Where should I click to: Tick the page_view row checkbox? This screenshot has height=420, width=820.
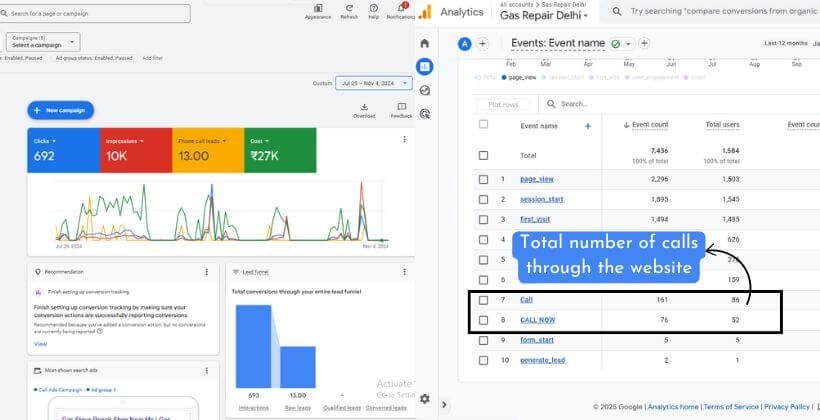tap(483, 179)
